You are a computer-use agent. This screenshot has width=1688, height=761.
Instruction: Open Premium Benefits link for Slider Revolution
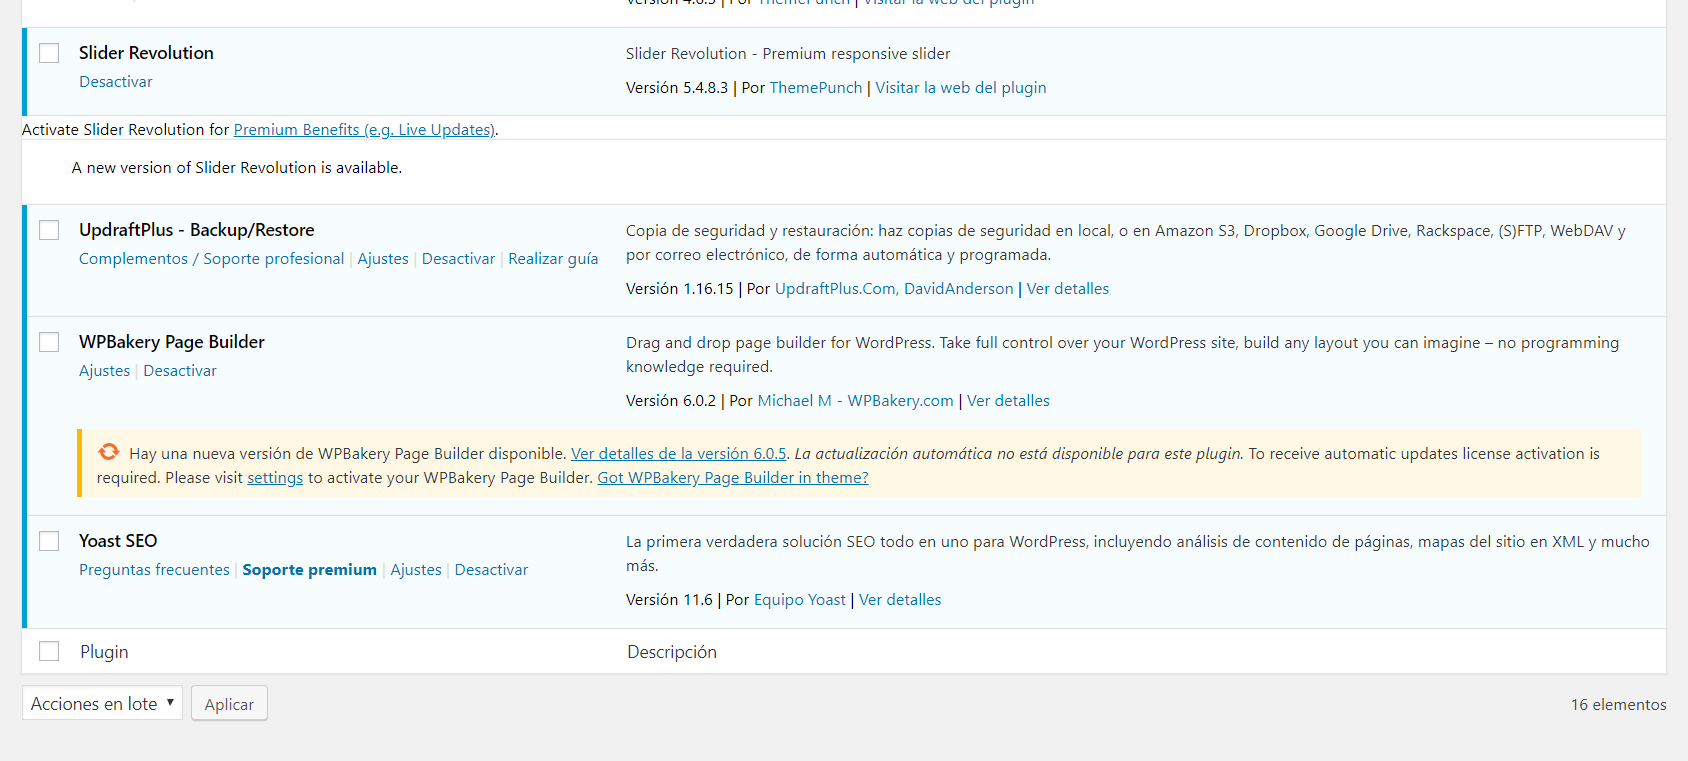coord(364,130)
